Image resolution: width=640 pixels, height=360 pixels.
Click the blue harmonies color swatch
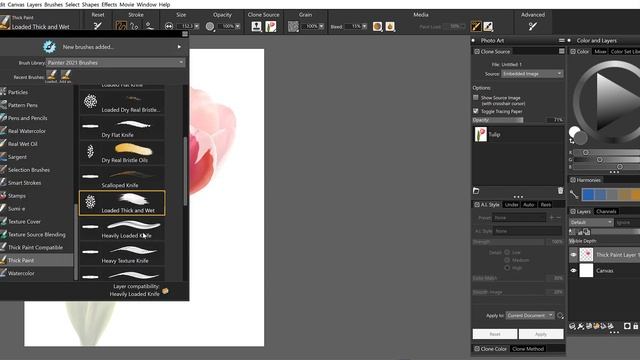[x=588, y=195]
